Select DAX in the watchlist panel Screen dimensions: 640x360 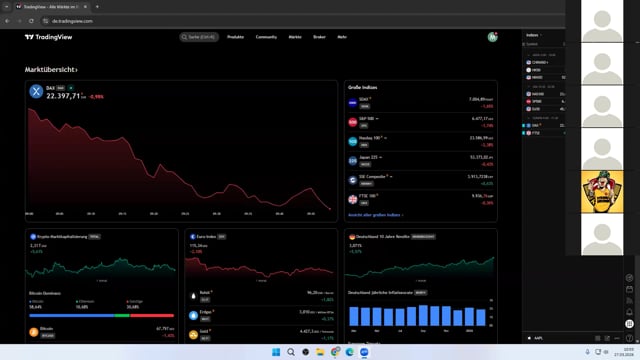[x=545, y=126]
